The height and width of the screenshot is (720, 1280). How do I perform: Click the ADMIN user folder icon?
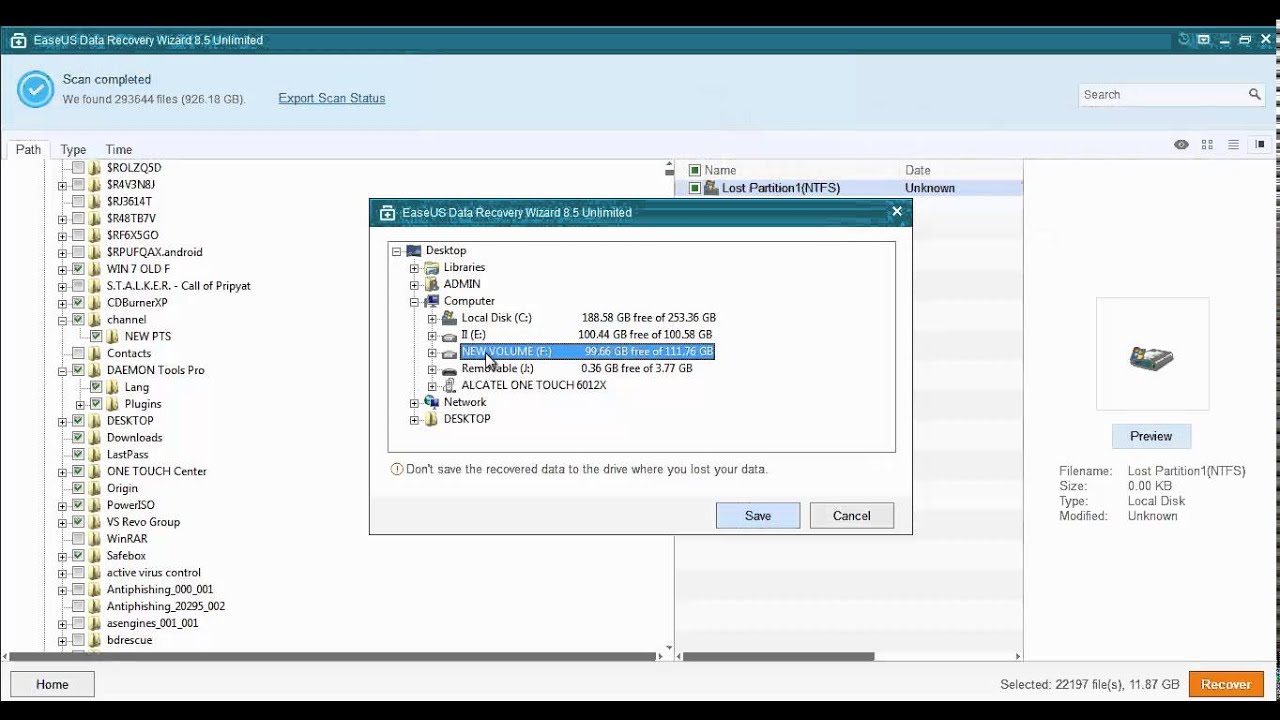(432, 284)
